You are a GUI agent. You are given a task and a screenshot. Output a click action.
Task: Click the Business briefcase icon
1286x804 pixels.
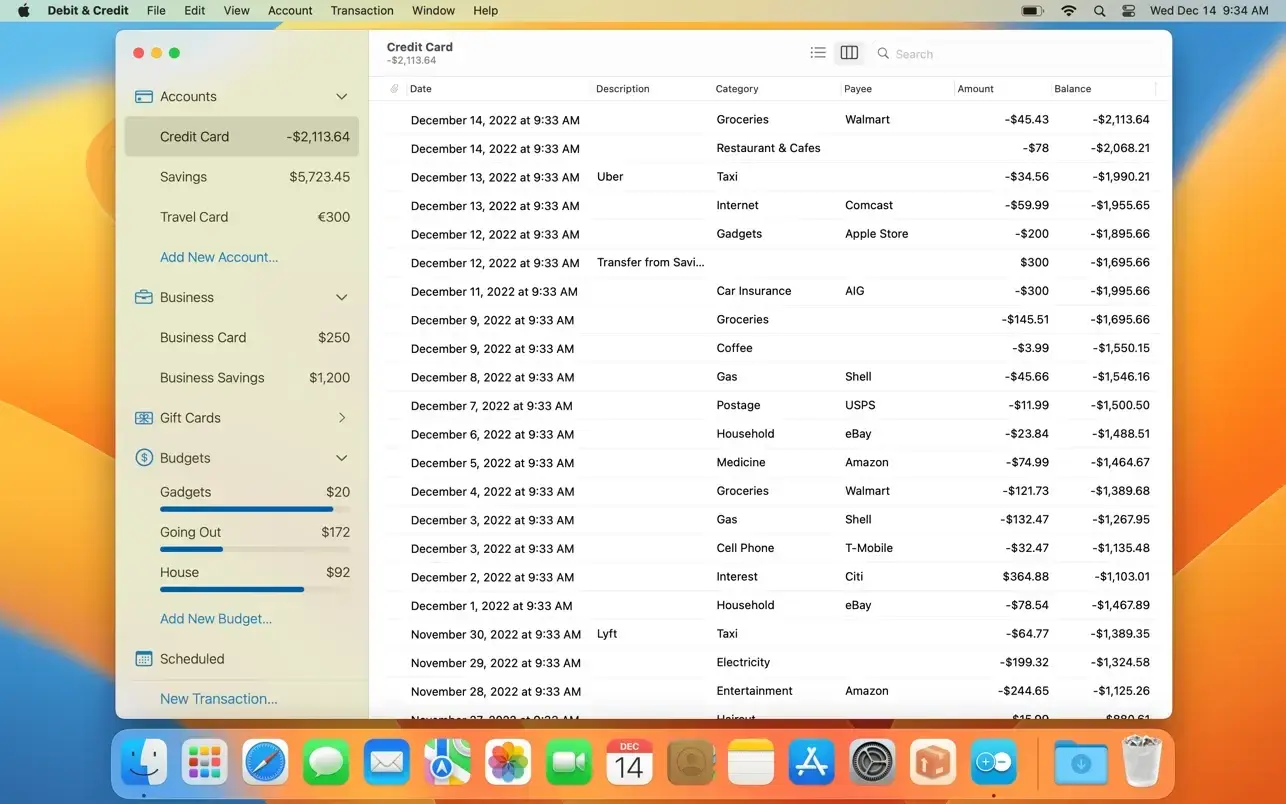(x=143, y=298)
